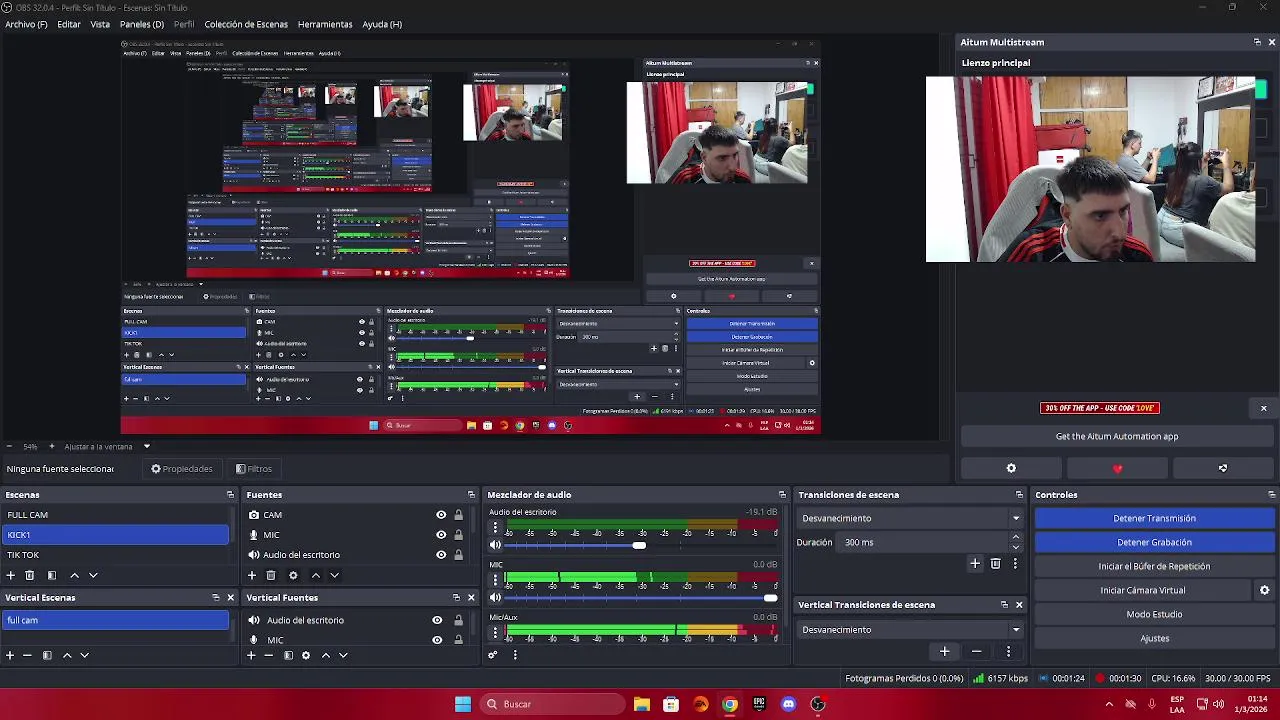Image resolution: width=1280 pixels, height=720 pixels.
Task: Add a new source in Fuentes panel
Action: pos(252,575)
